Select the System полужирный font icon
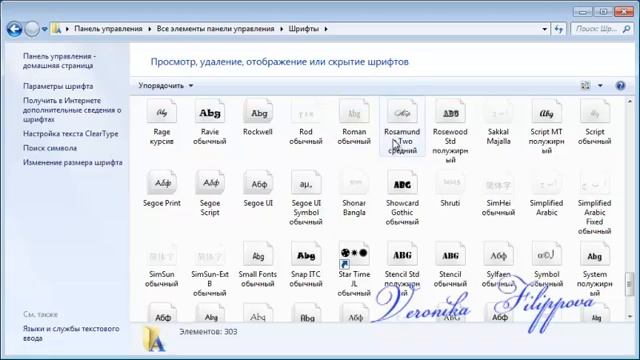Image resolution: width=640 pixels, height=360 pixels. tap(594, 254)
